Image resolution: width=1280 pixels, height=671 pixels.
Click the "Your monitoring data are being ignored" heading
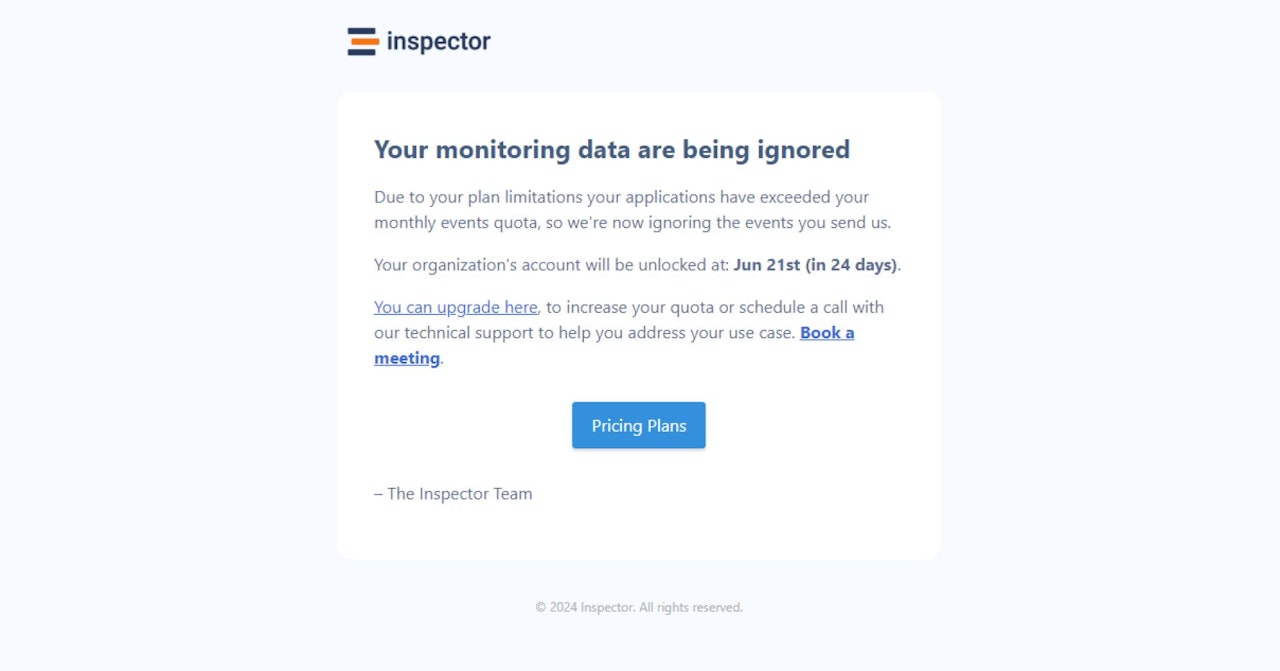(x=611, y=150)
